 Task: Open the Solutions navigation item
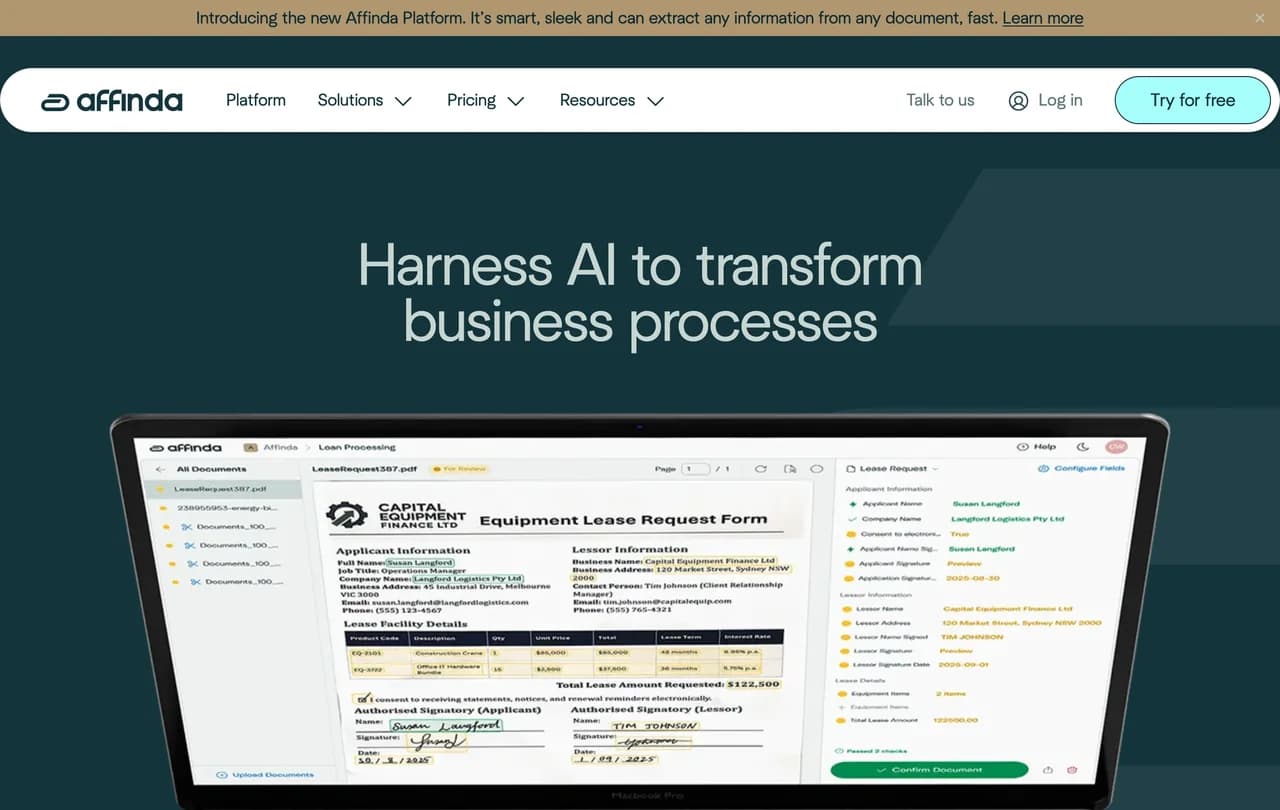350,100
